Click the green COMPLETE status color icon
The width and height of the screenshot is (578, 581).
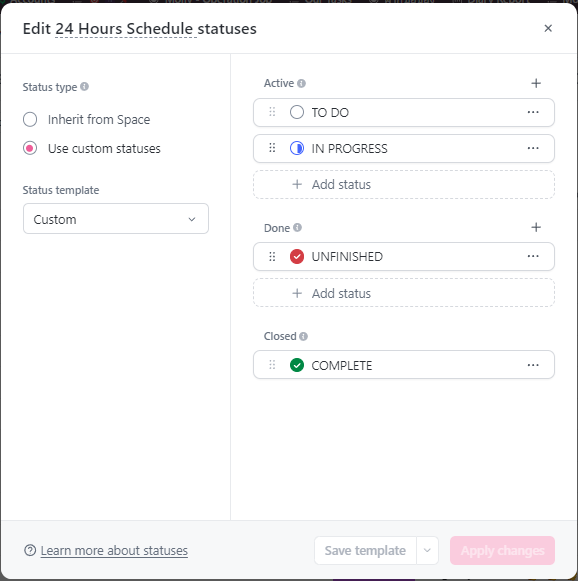pos(297,365)
